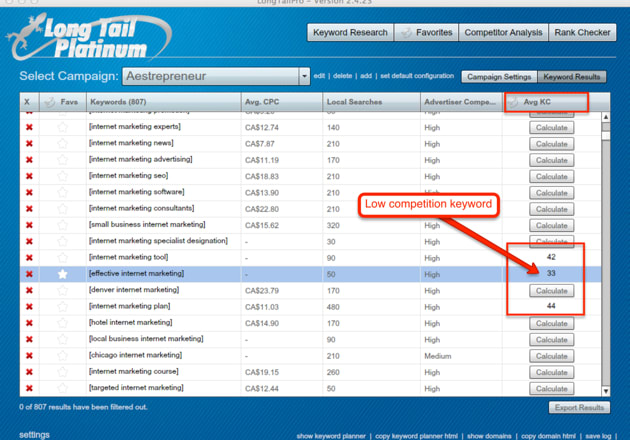This screenshot has height=440, width=630.
Task: Remove internet marketing tool keyword row
Action: (x=29, y=258)
